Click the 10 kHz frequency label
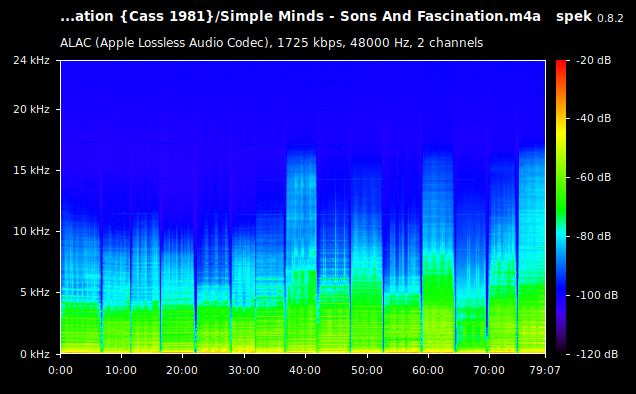 coord(31,231)
